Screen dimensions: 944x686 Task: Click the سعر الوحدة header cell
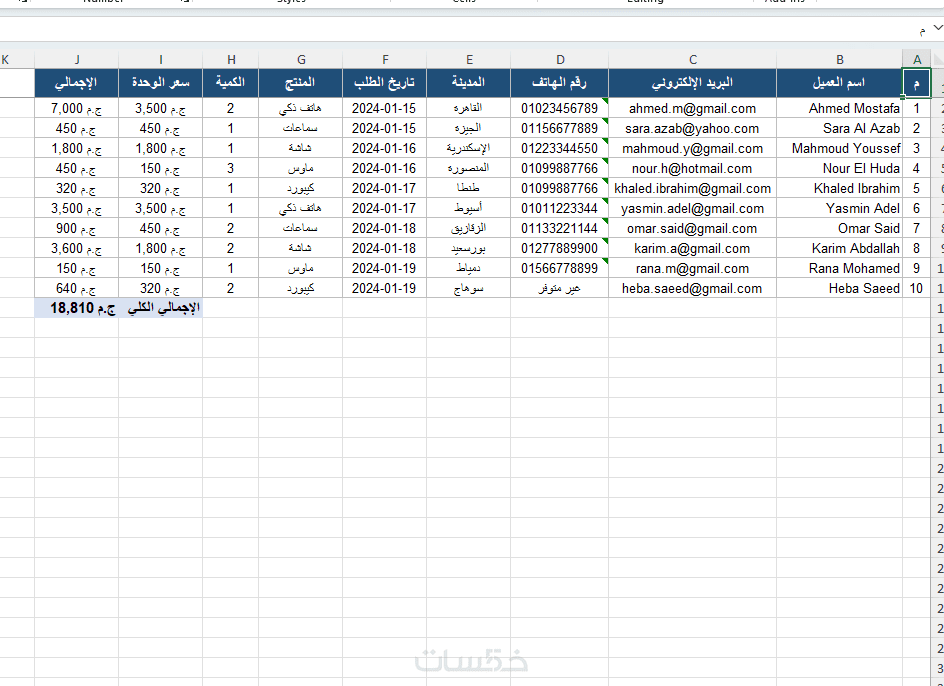[x=161, y=83]
